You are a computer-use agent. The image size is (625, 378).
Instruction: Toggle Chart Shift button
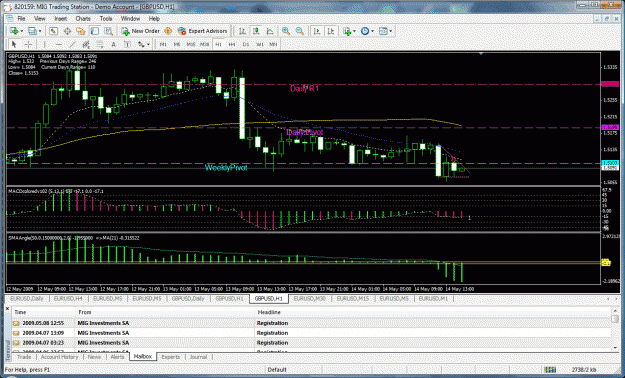pos(331,31)
